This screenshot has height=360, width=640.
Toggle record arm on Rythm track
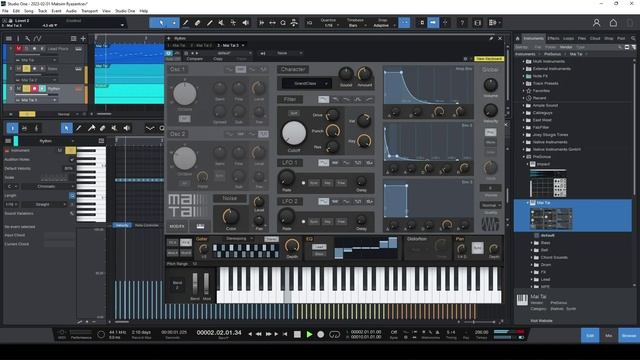[x=34, y=89]
